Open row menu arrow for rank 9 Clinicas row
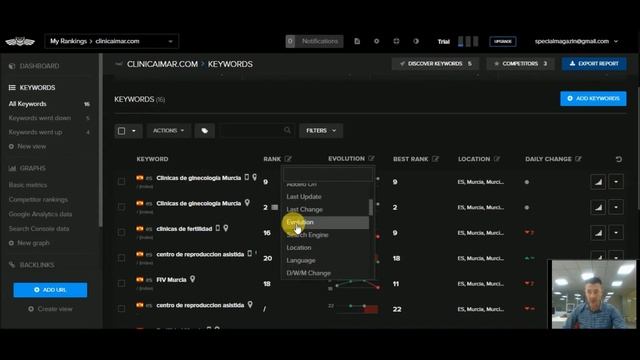640x360 pixels. pyautogui.click(x=616, y=182)
